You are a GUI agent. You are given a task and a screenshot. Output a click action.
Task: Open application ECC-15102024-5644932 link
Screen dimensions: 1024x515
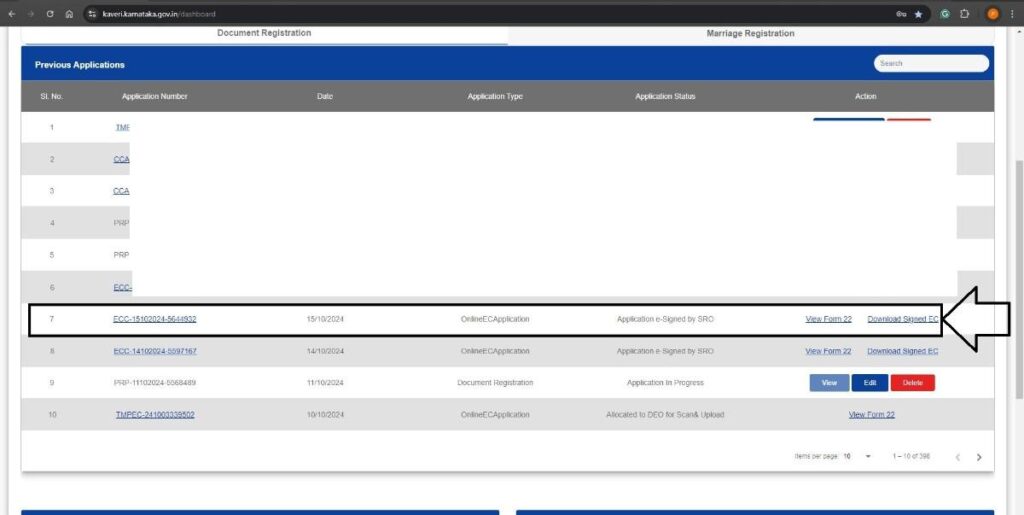click(x=154, y=320)
